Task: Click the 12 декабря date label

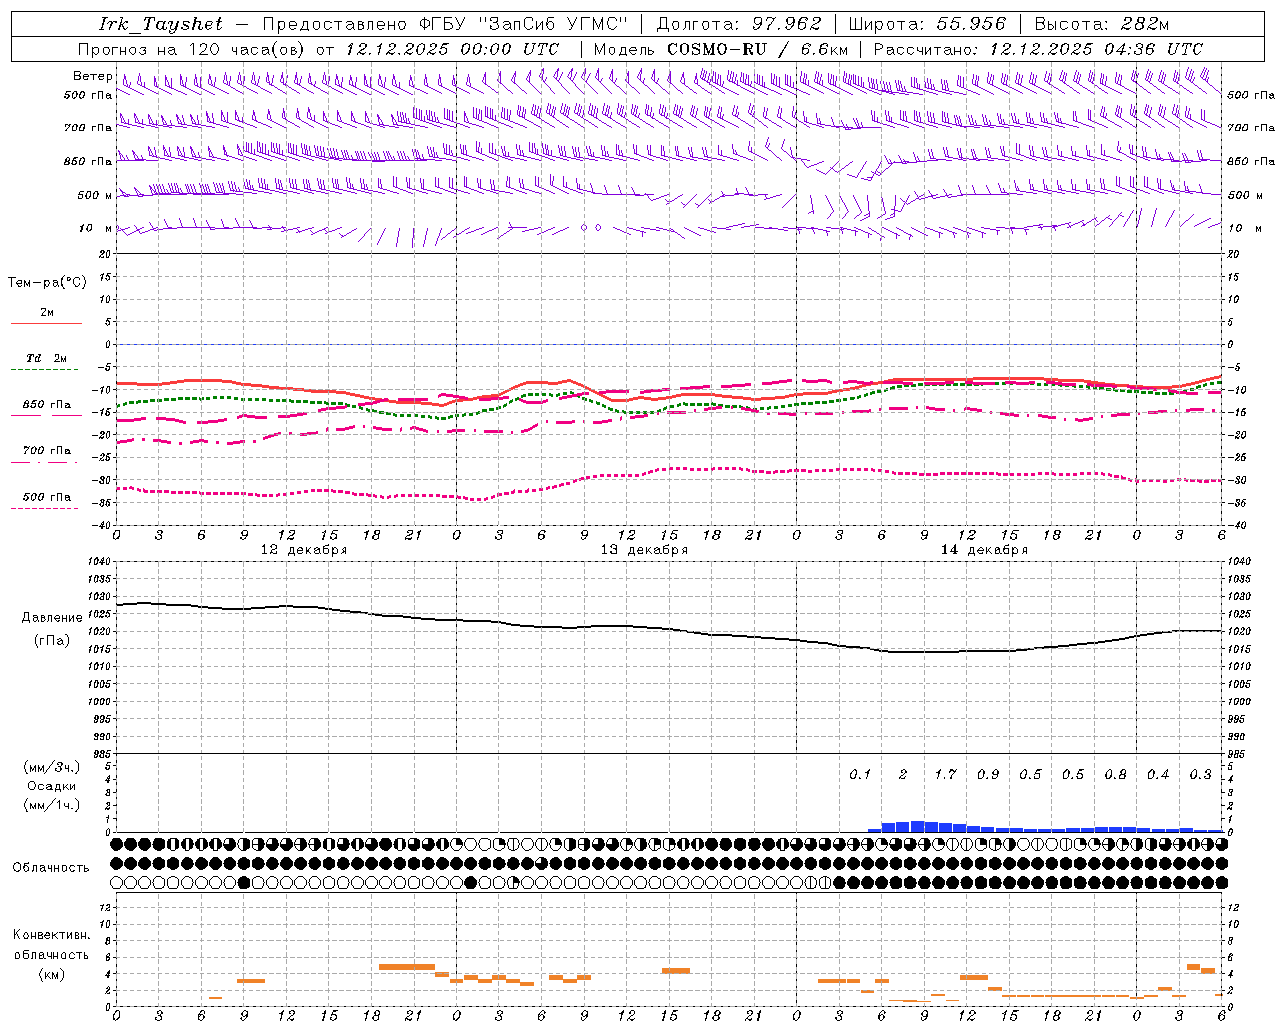Action: pos(304,550)
